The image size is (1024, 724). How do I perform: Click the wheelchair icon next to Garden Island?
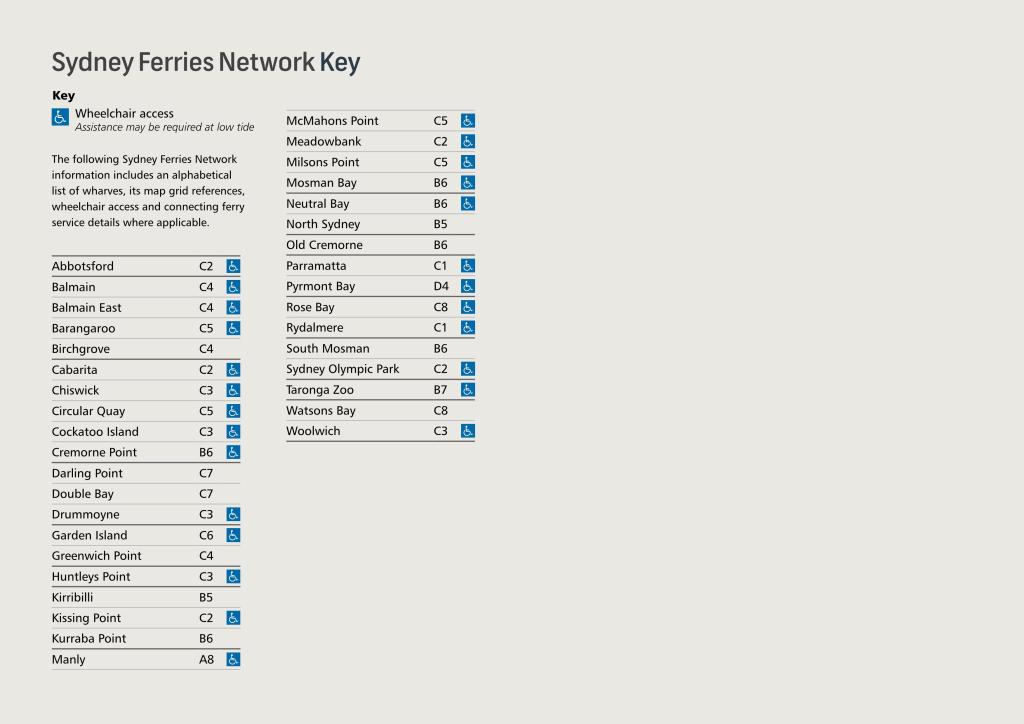pos(233,535)
